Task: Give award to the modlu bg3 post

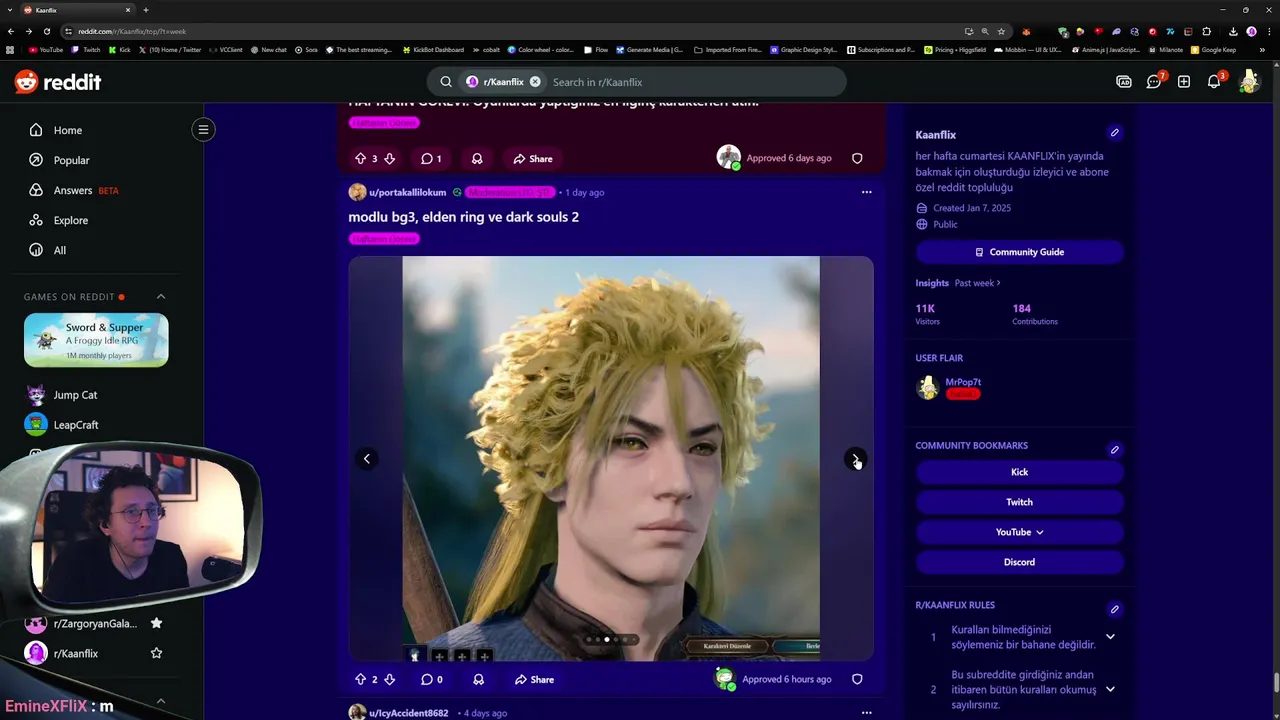Action: click(478, 679)
